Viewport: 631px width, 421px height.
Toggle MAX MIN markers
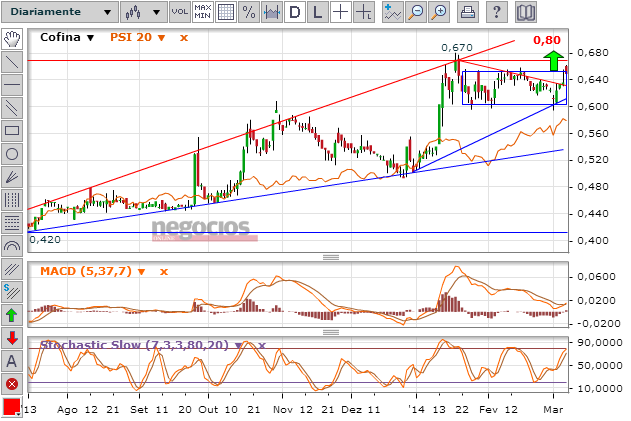click(203, 12)
